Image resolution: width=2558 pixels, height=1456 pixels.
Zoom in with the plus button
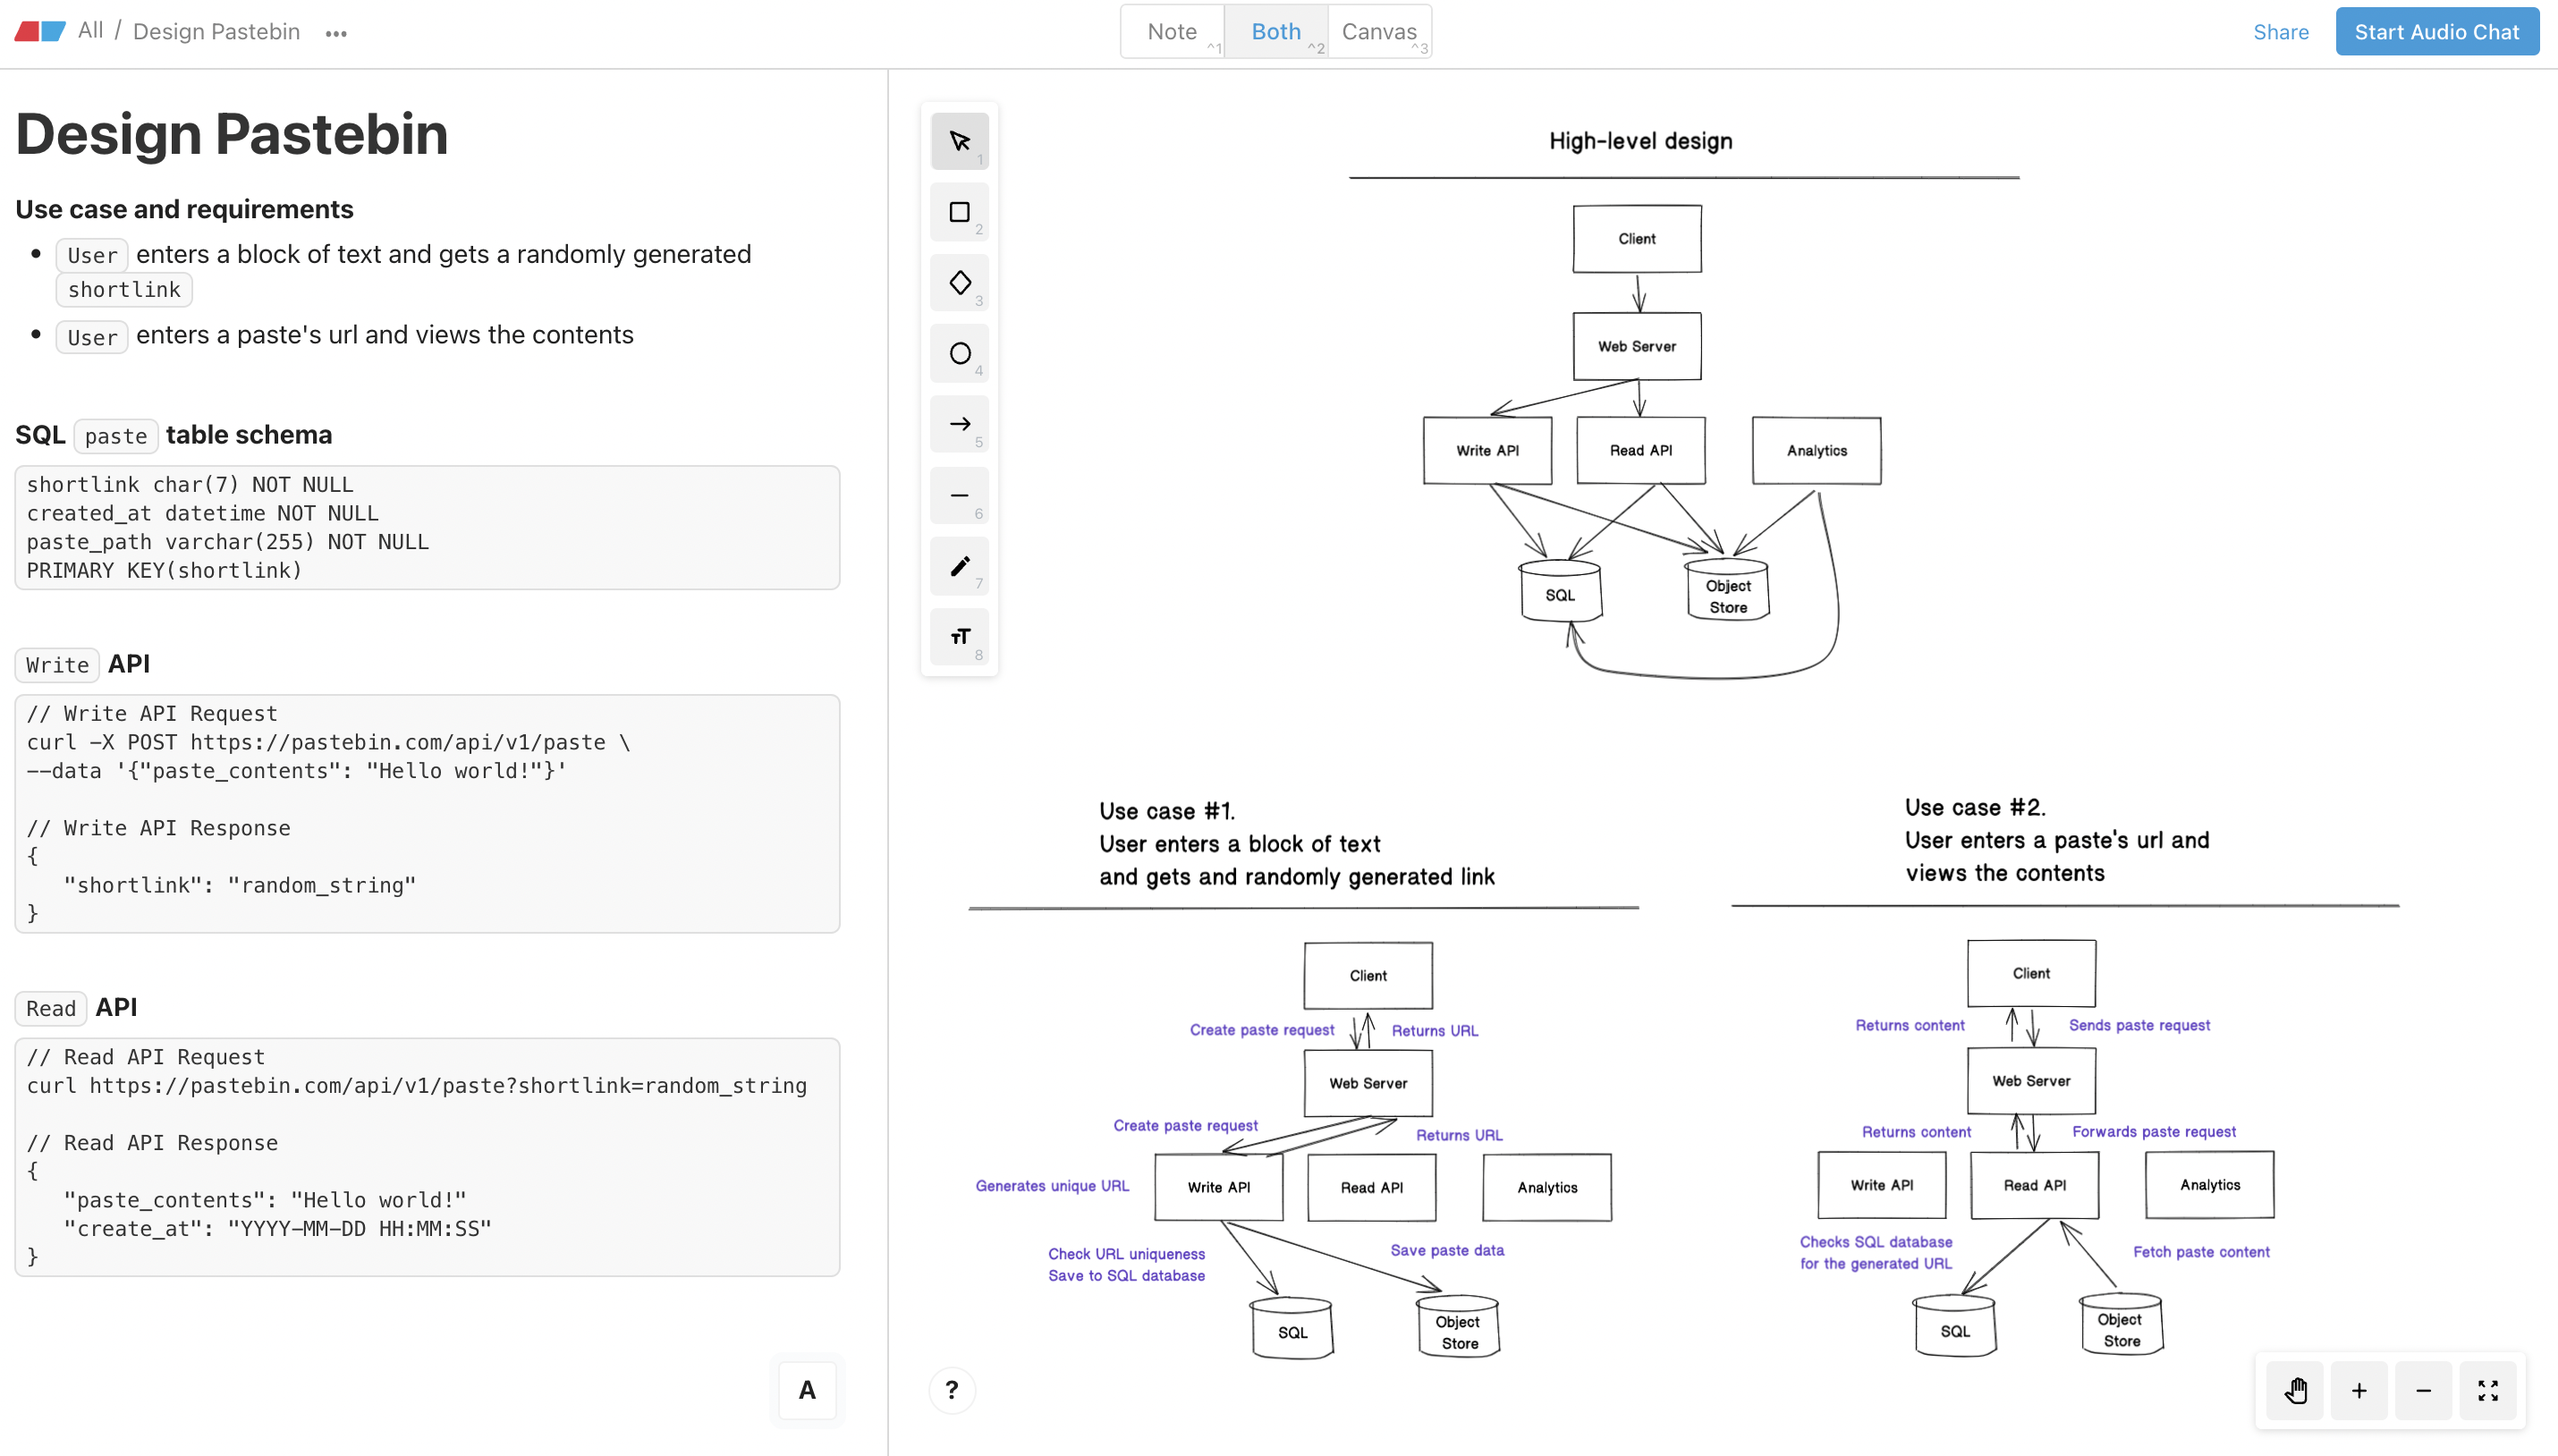(2359, 1390)
